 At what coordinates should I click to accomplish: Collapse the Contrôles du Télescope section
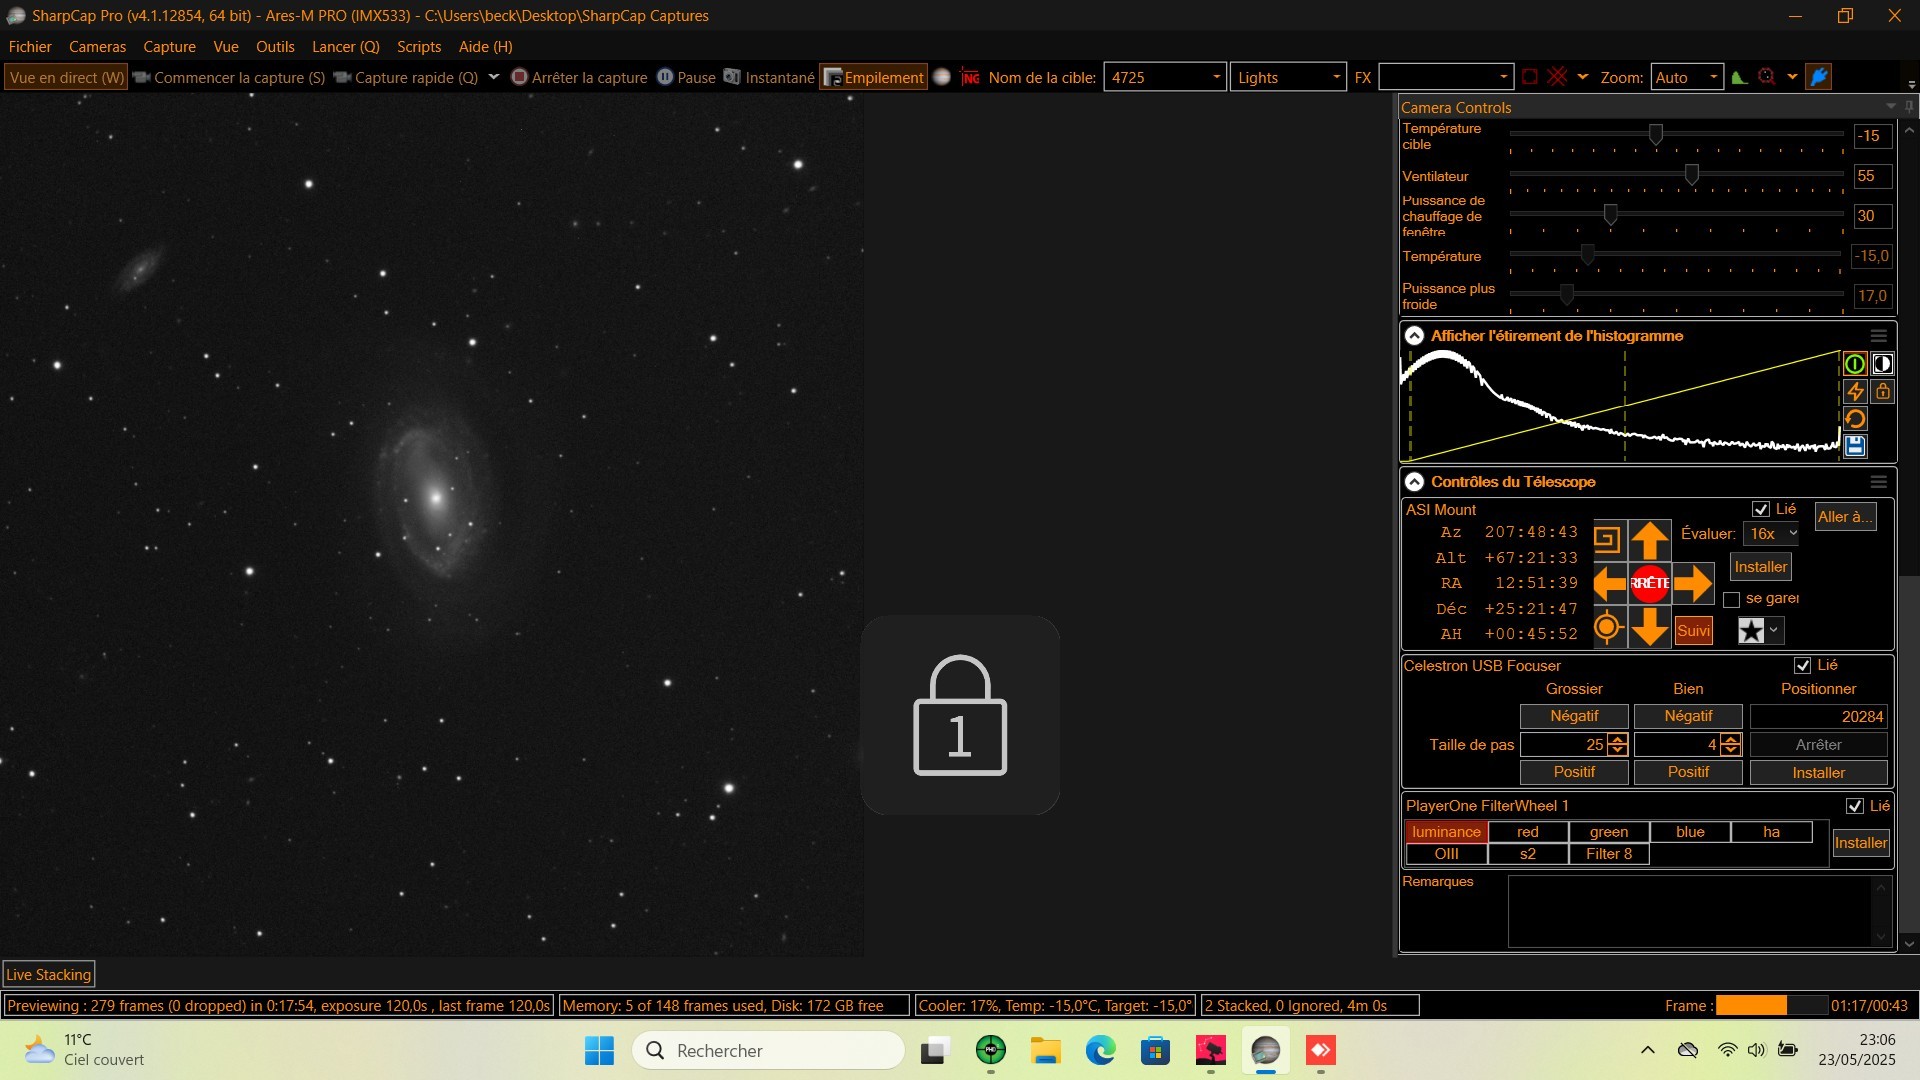[1415, 482]
